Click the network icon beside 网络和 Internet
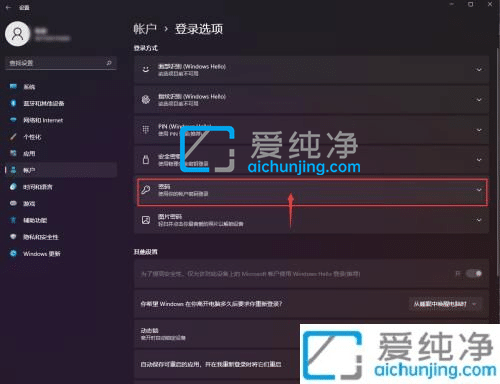The height and width of the screenshot is (384, 500). click(x=13, y=120)
